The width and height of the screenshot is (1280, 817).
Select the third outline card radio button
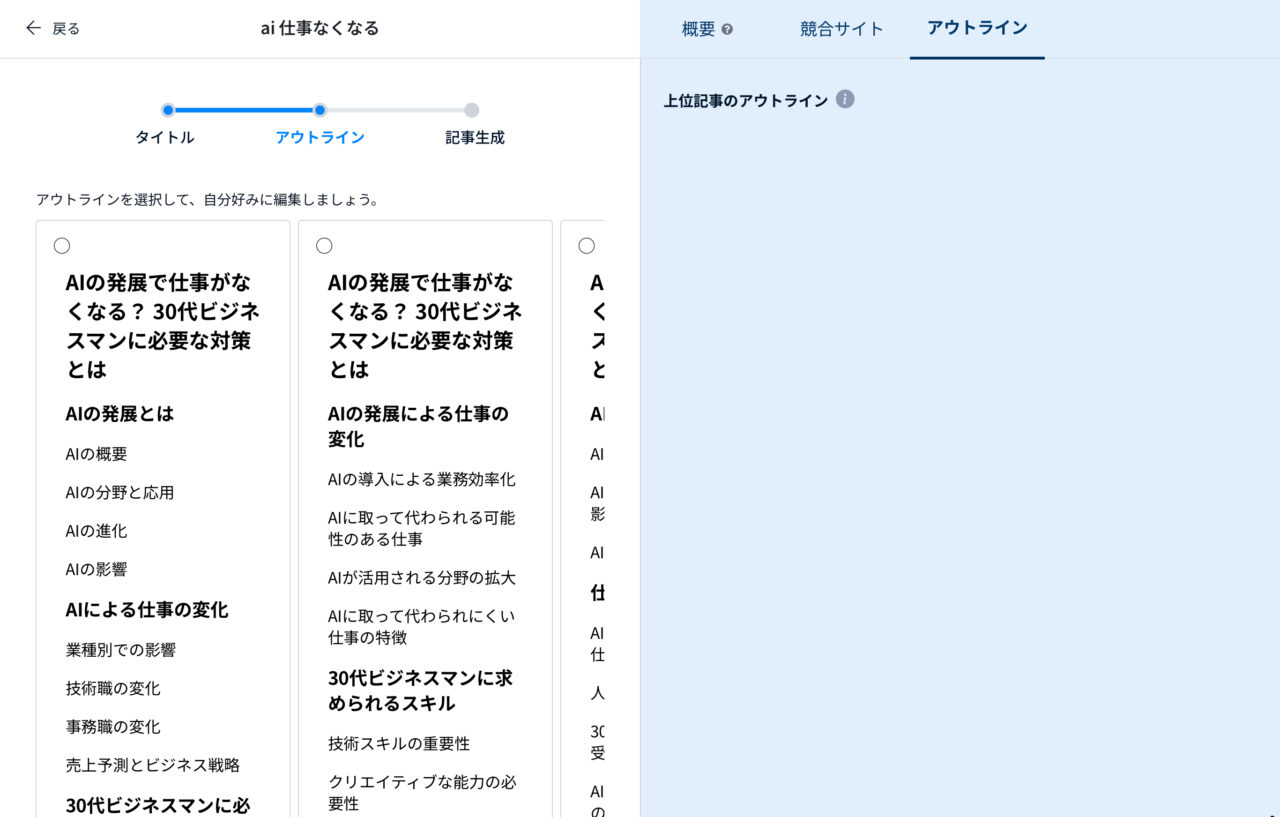click(586, 245)
